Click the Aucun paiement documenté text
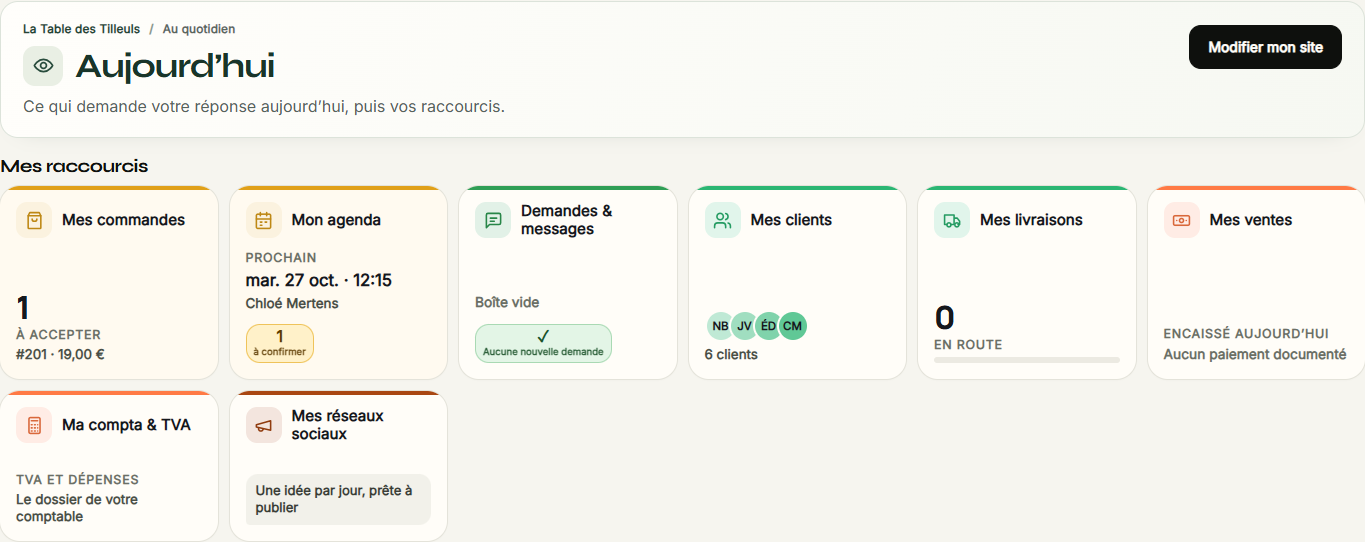Viewport: 1365px width, 542px height. click(x=1255, y=354)
